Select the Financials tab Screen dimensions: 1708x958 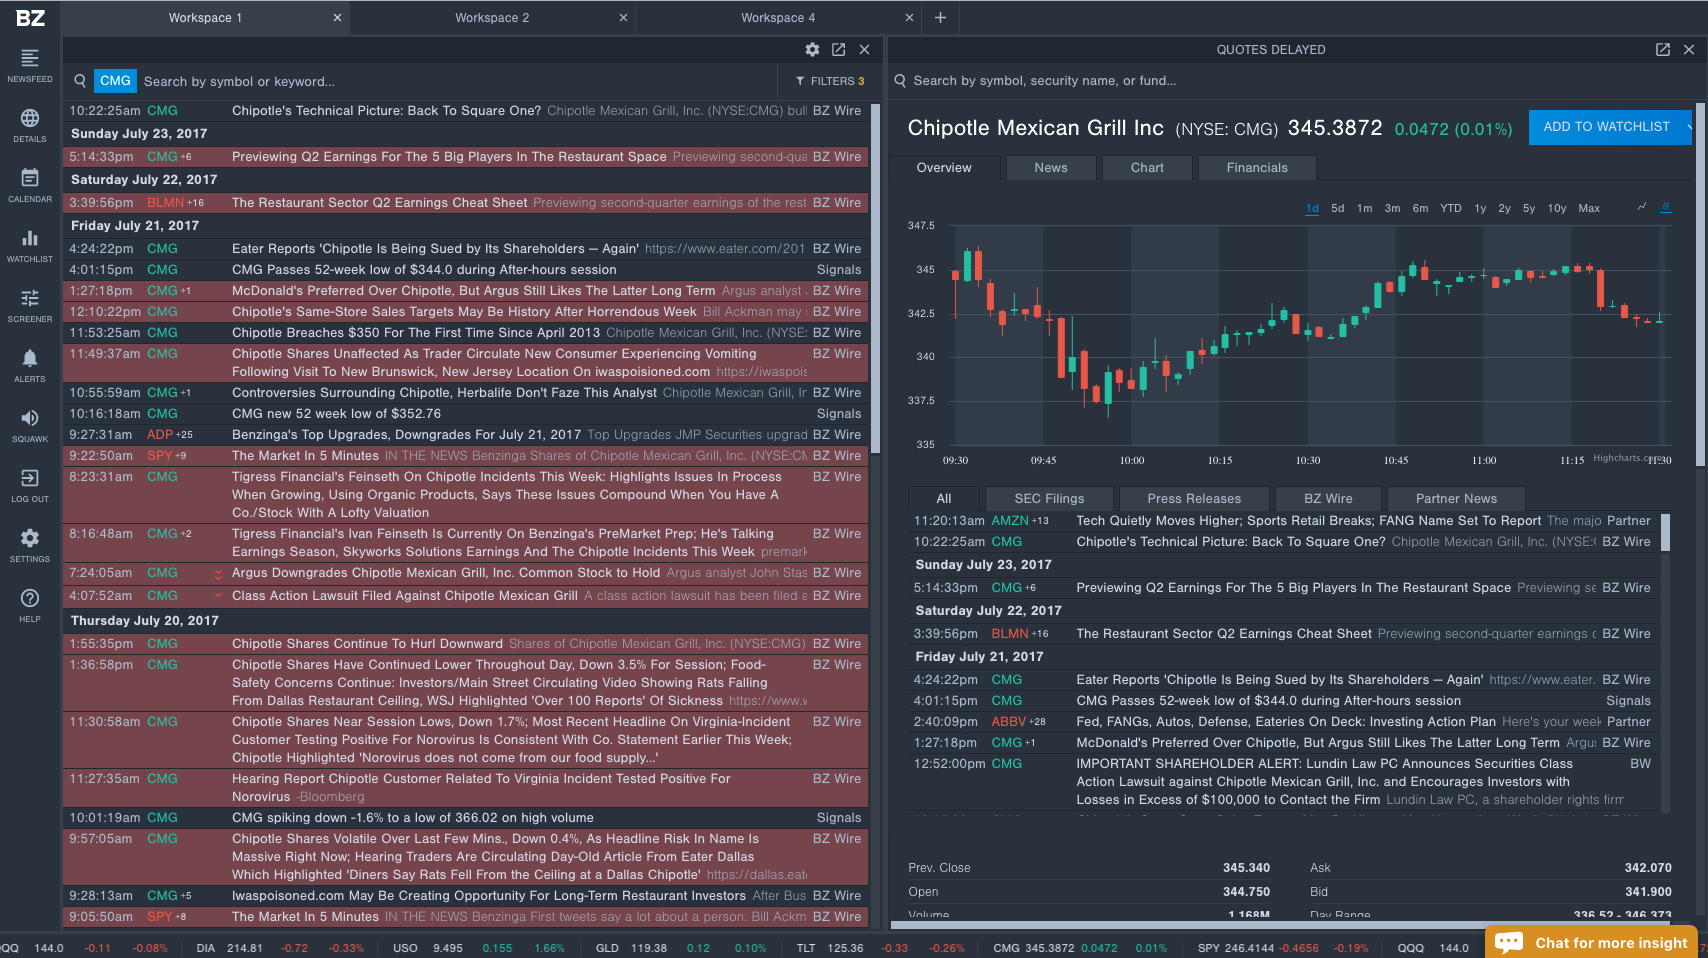pos(1257,168)
